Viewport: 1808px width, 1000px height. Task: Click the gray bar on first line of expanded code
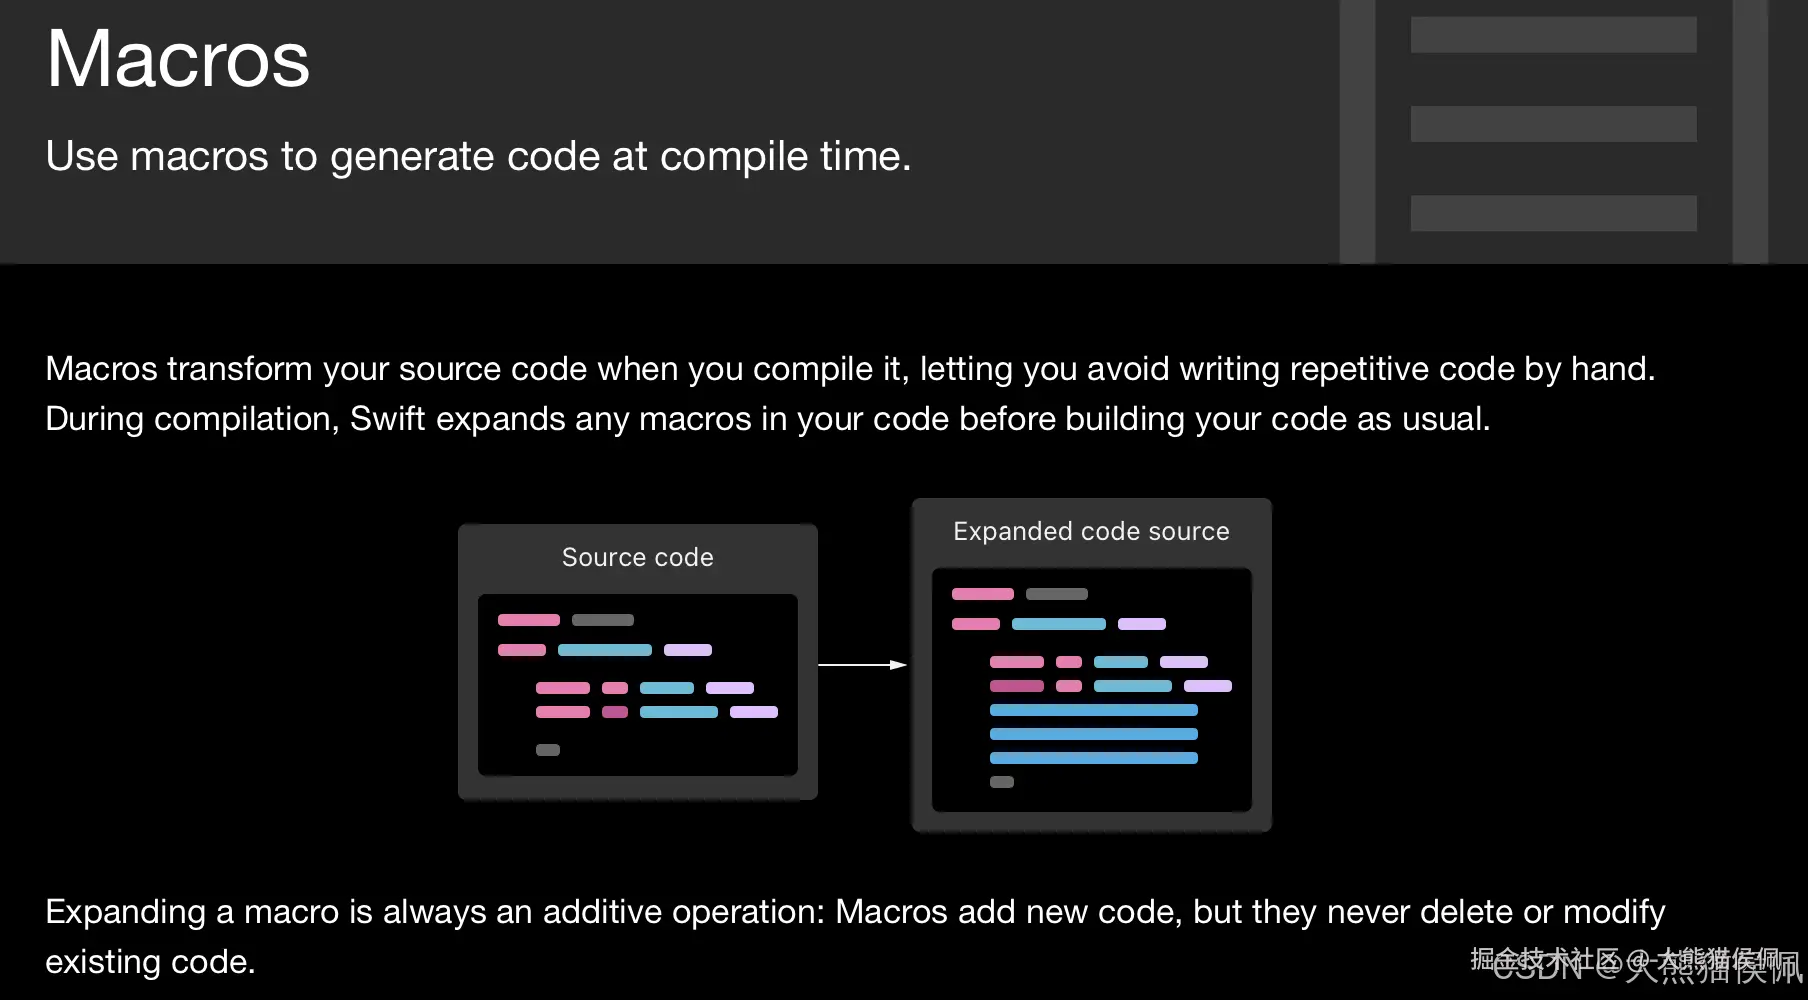[x=1056, y=594]
